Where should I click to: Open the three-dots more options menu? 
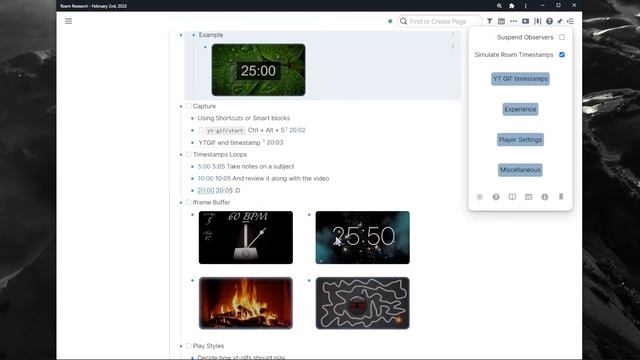click(513, 21)
